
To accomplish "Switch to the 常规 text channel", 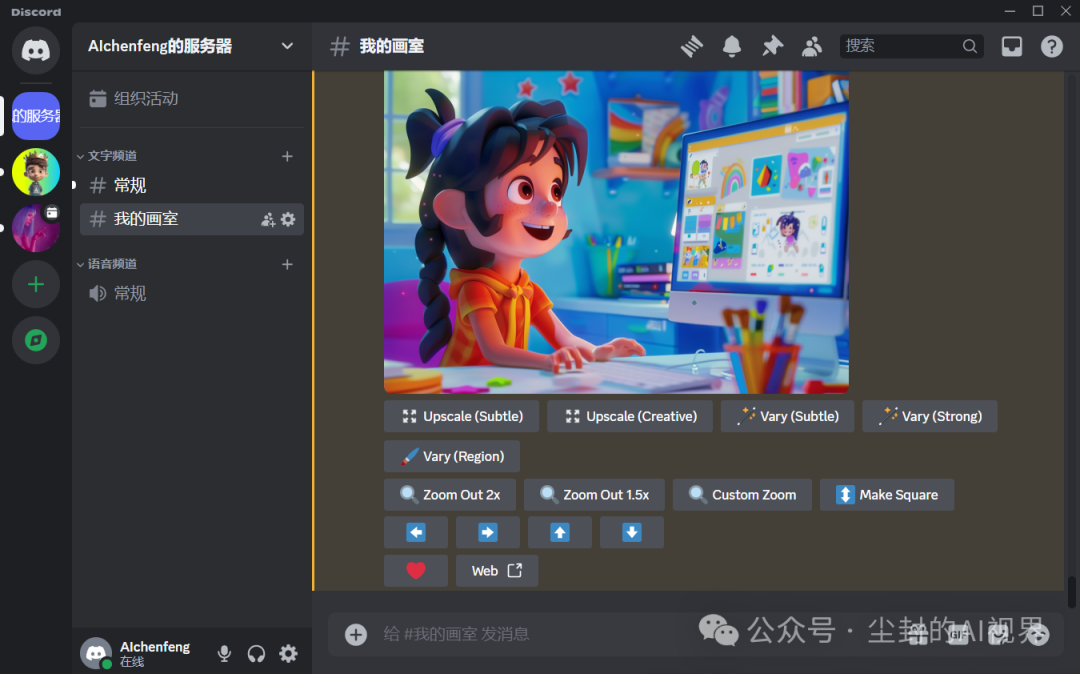I will coord(192,185).
